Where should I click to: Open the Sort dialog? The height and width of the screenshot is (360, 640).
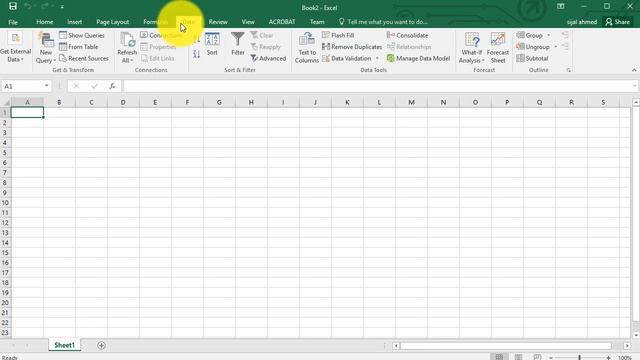[212, 44]
